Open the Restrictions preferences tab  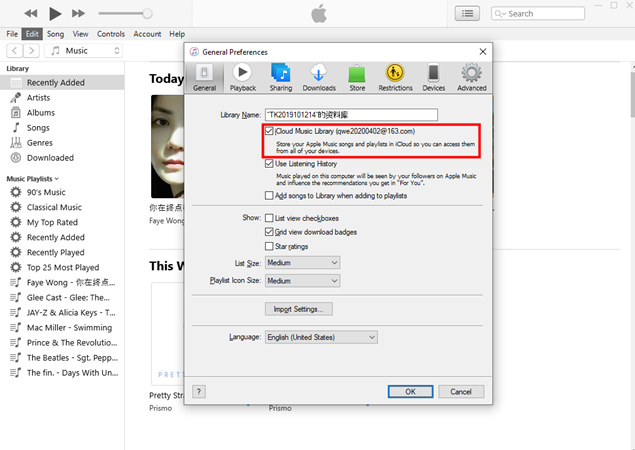click(x=395, y=78)
